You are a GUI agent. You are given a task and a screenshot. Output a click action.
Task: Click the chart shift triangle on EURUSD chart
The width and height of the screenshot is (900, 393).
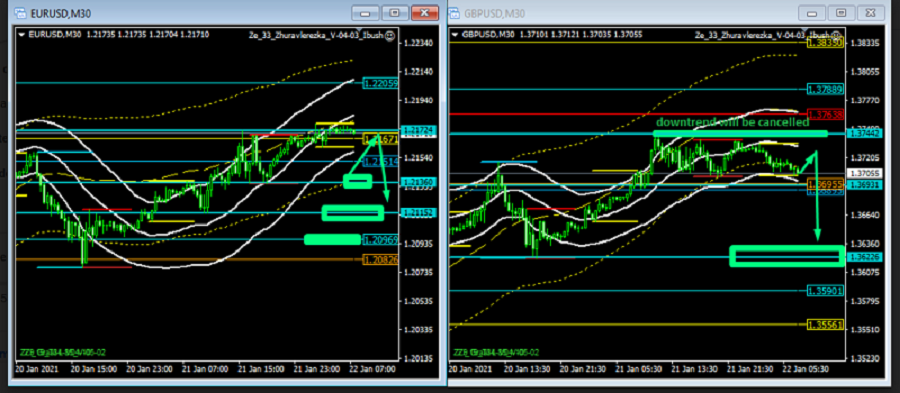[x=360, y=30]
